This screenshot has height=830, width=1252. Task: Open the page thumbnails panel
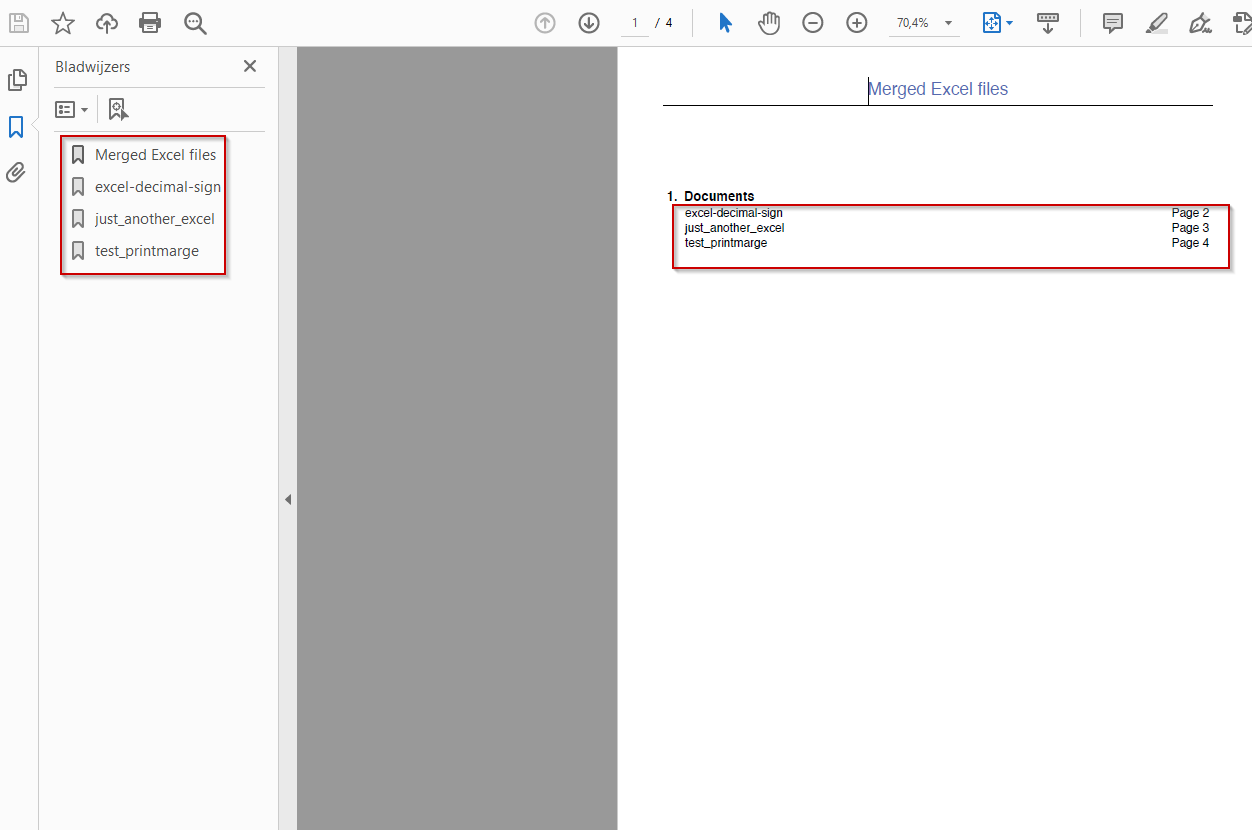(17, 80)
